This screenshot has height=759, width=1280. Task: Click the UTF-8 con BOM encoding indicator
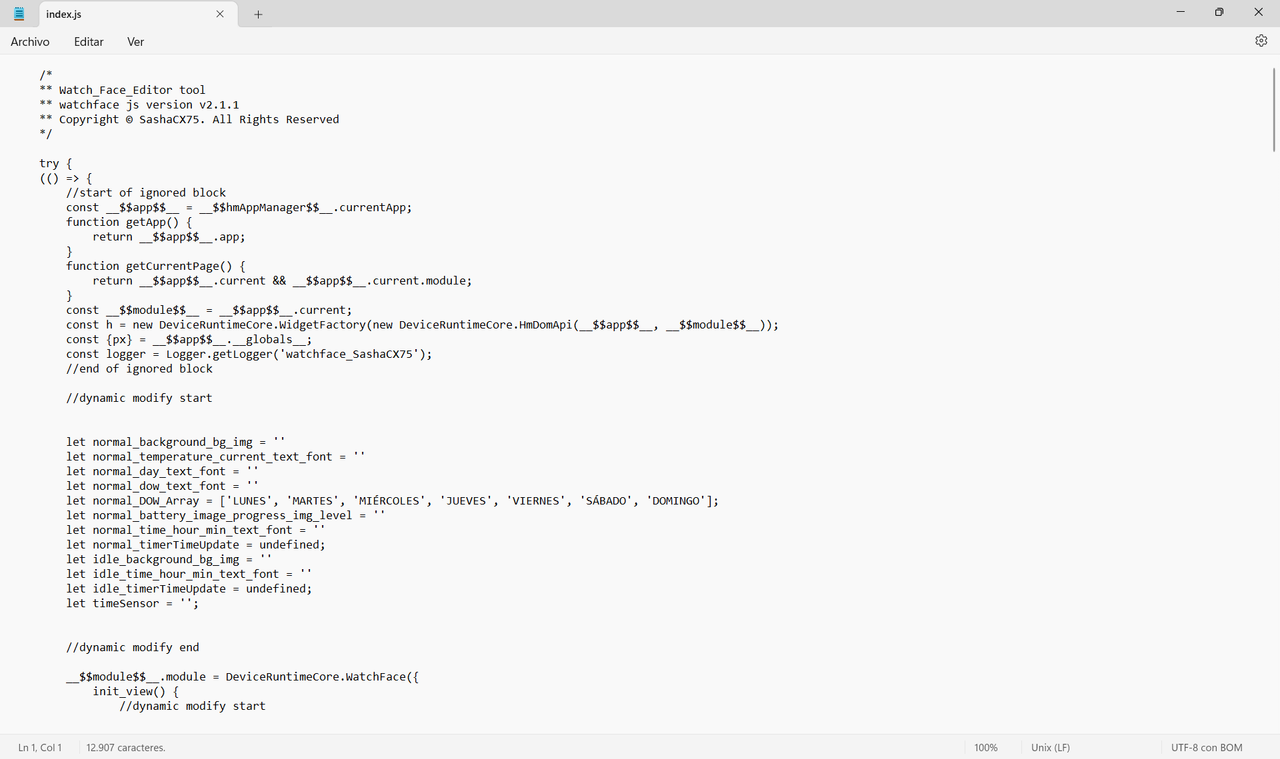[1207, 747]
